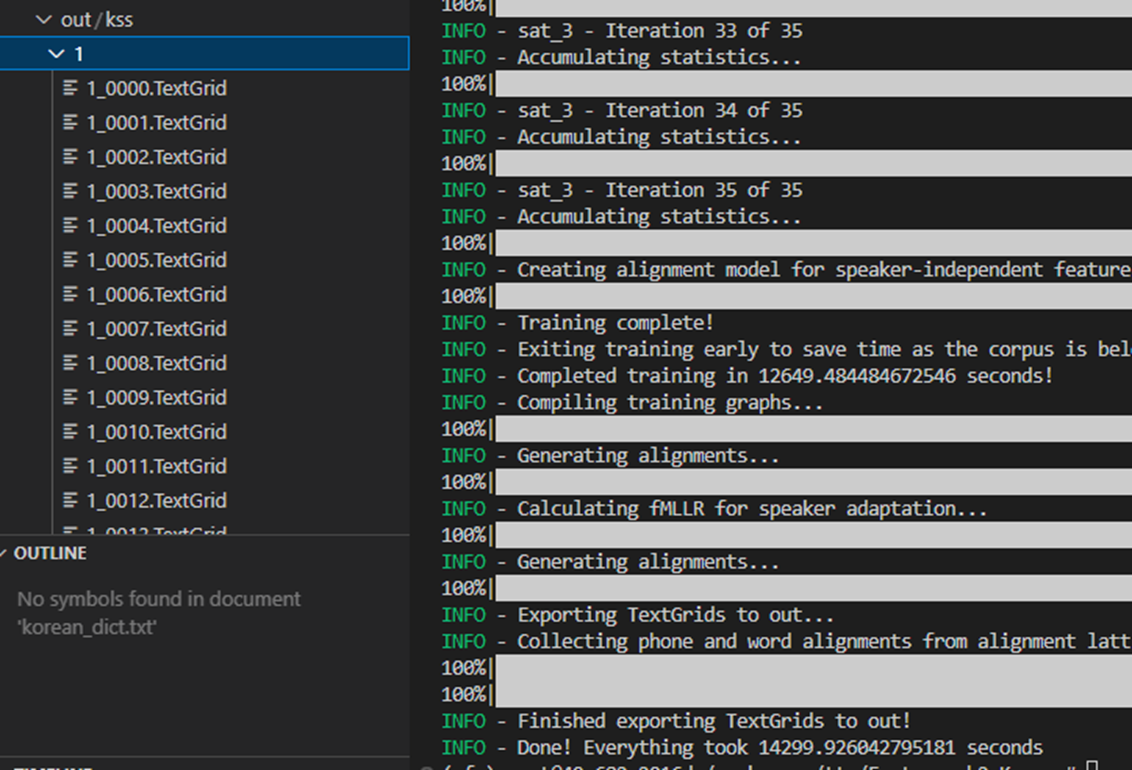Click file icon beside 1_0003.TextGrid
The width and height of the screenshot is (1132, 770).
tap(70, 191)
